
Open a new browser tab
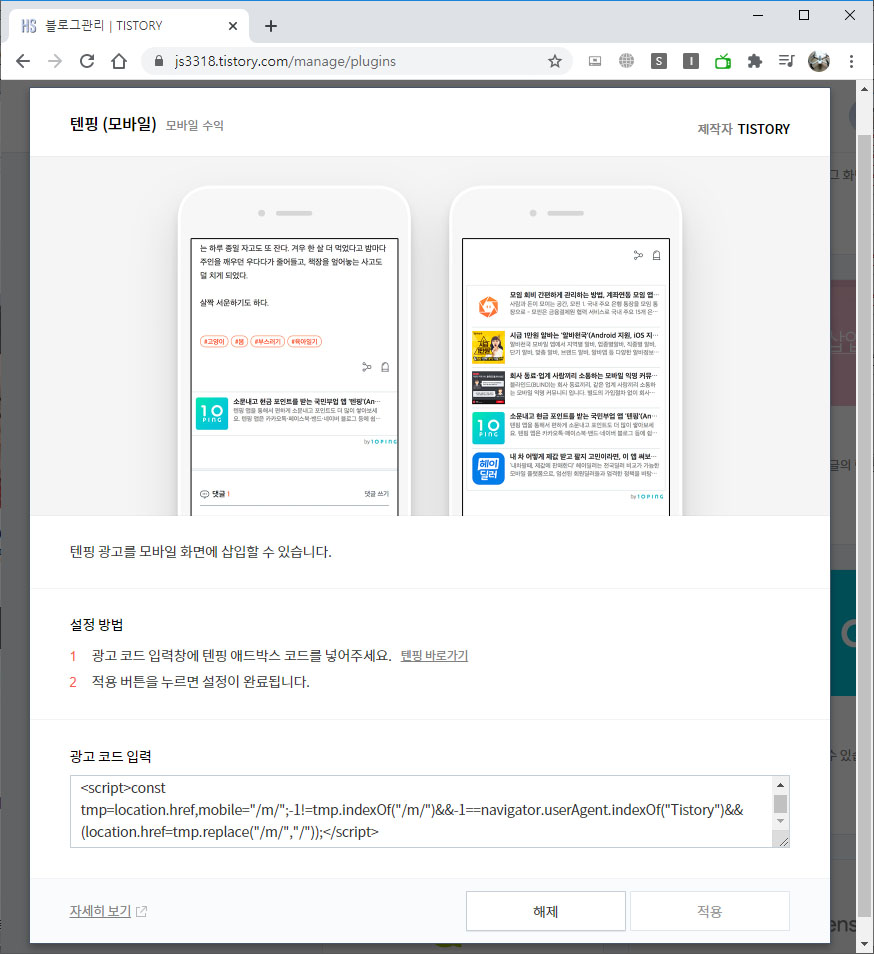point(271,26)
